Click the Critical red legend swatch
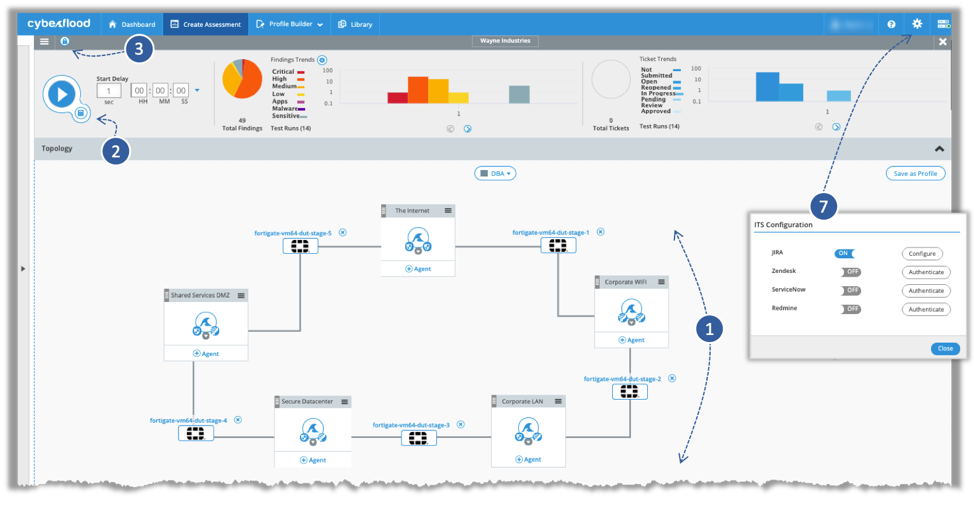974x512 pixels. pyautogui.click(x=301, y=73)
